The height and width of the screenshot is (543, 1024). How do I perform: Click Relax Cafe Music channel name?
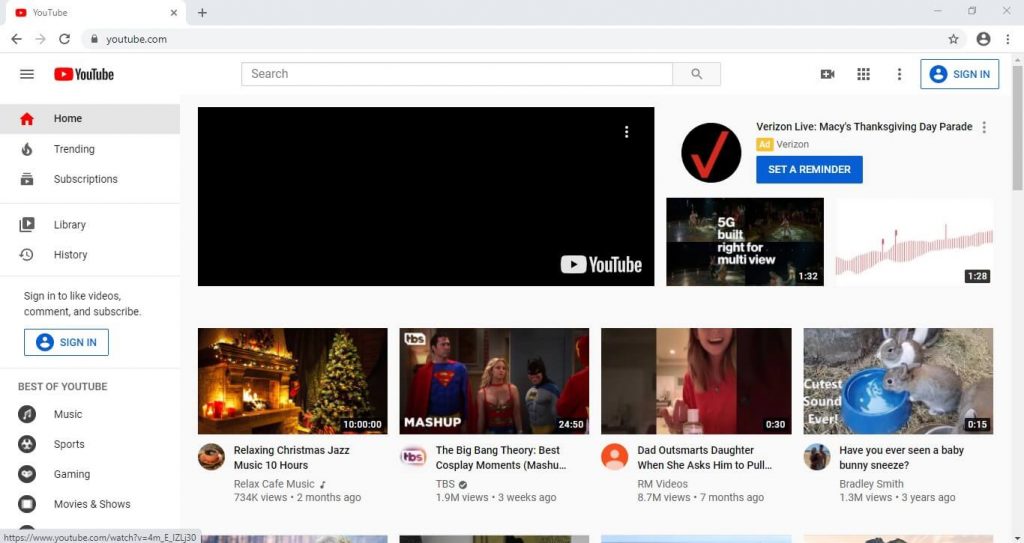[x=274, y=484]
